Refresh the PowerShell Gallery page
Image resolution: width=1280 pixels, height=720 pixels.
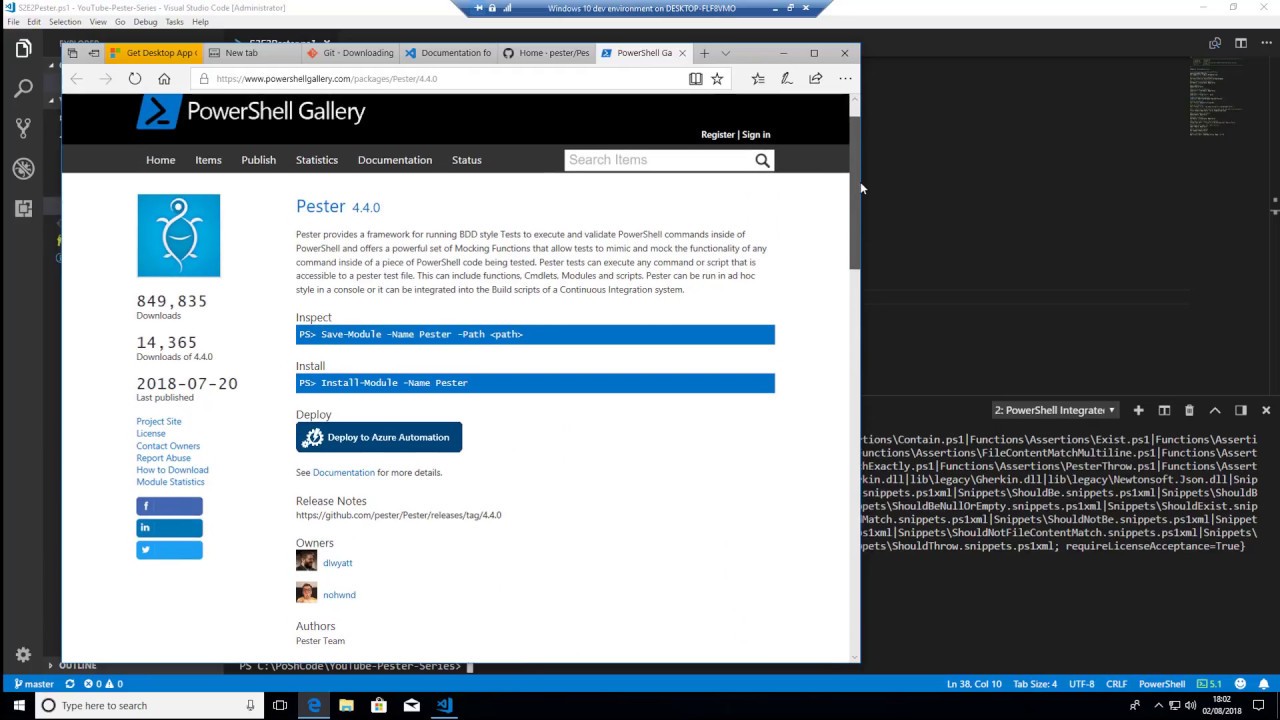click(134, 79)
